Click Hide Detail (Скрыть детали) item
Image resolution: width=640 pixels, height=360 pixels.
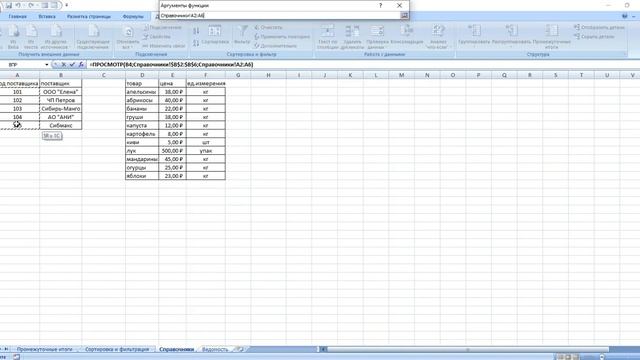[594, 36]
